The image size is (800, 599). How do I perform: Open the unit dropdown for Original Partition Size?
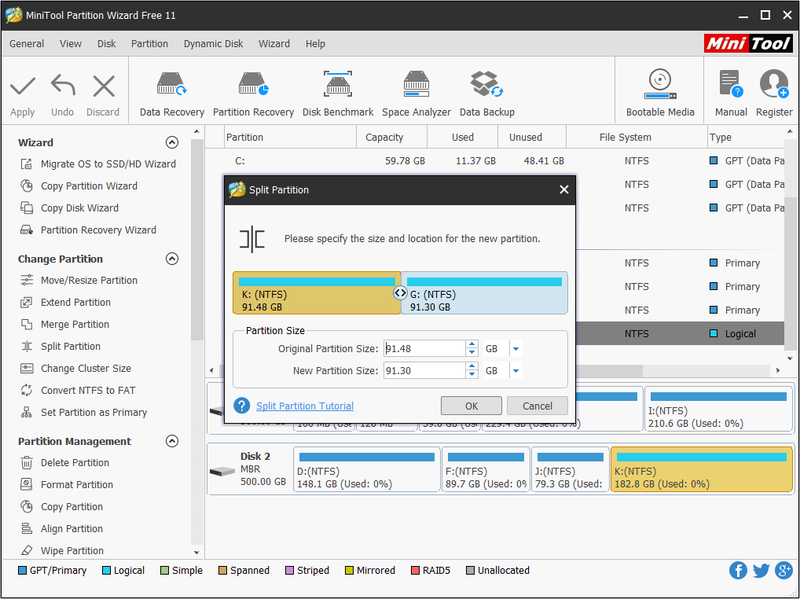click(516, 349)
